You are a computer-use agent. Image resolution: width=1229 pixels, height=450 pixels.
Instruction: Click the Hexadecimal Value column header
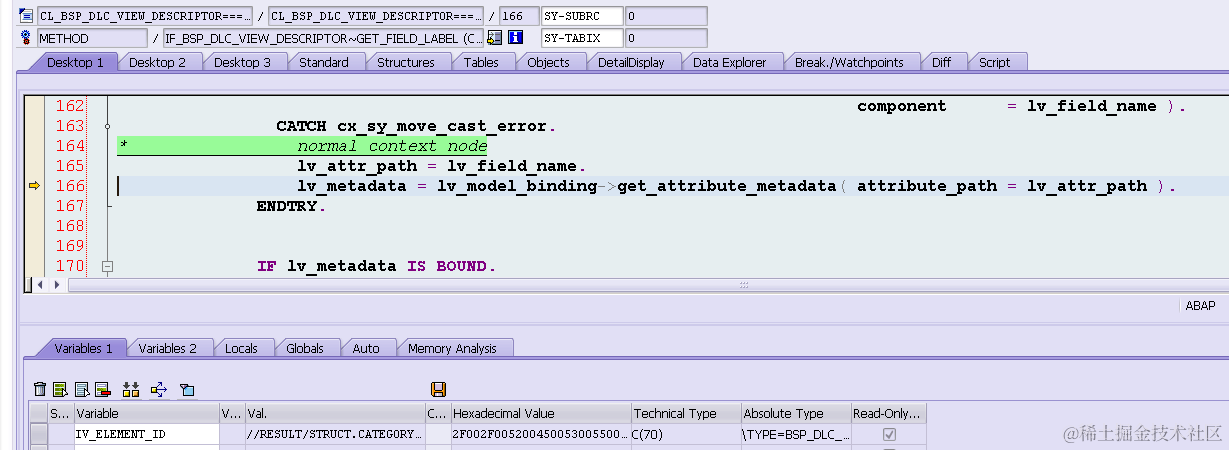pyautogui.click(x=540, y=413)
